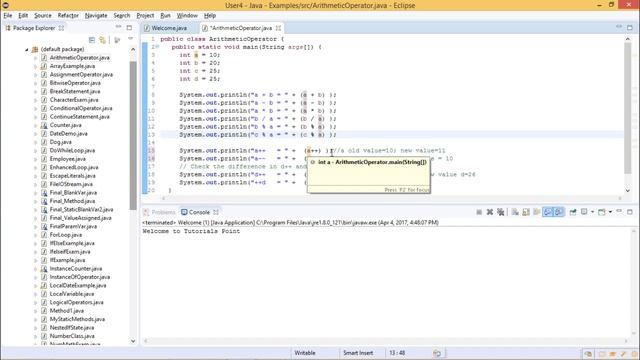Viewport: 640px width, 360px height.
Task: Toggle Scroll Lock in the Console toolbar
Action: tap(526, 212)
